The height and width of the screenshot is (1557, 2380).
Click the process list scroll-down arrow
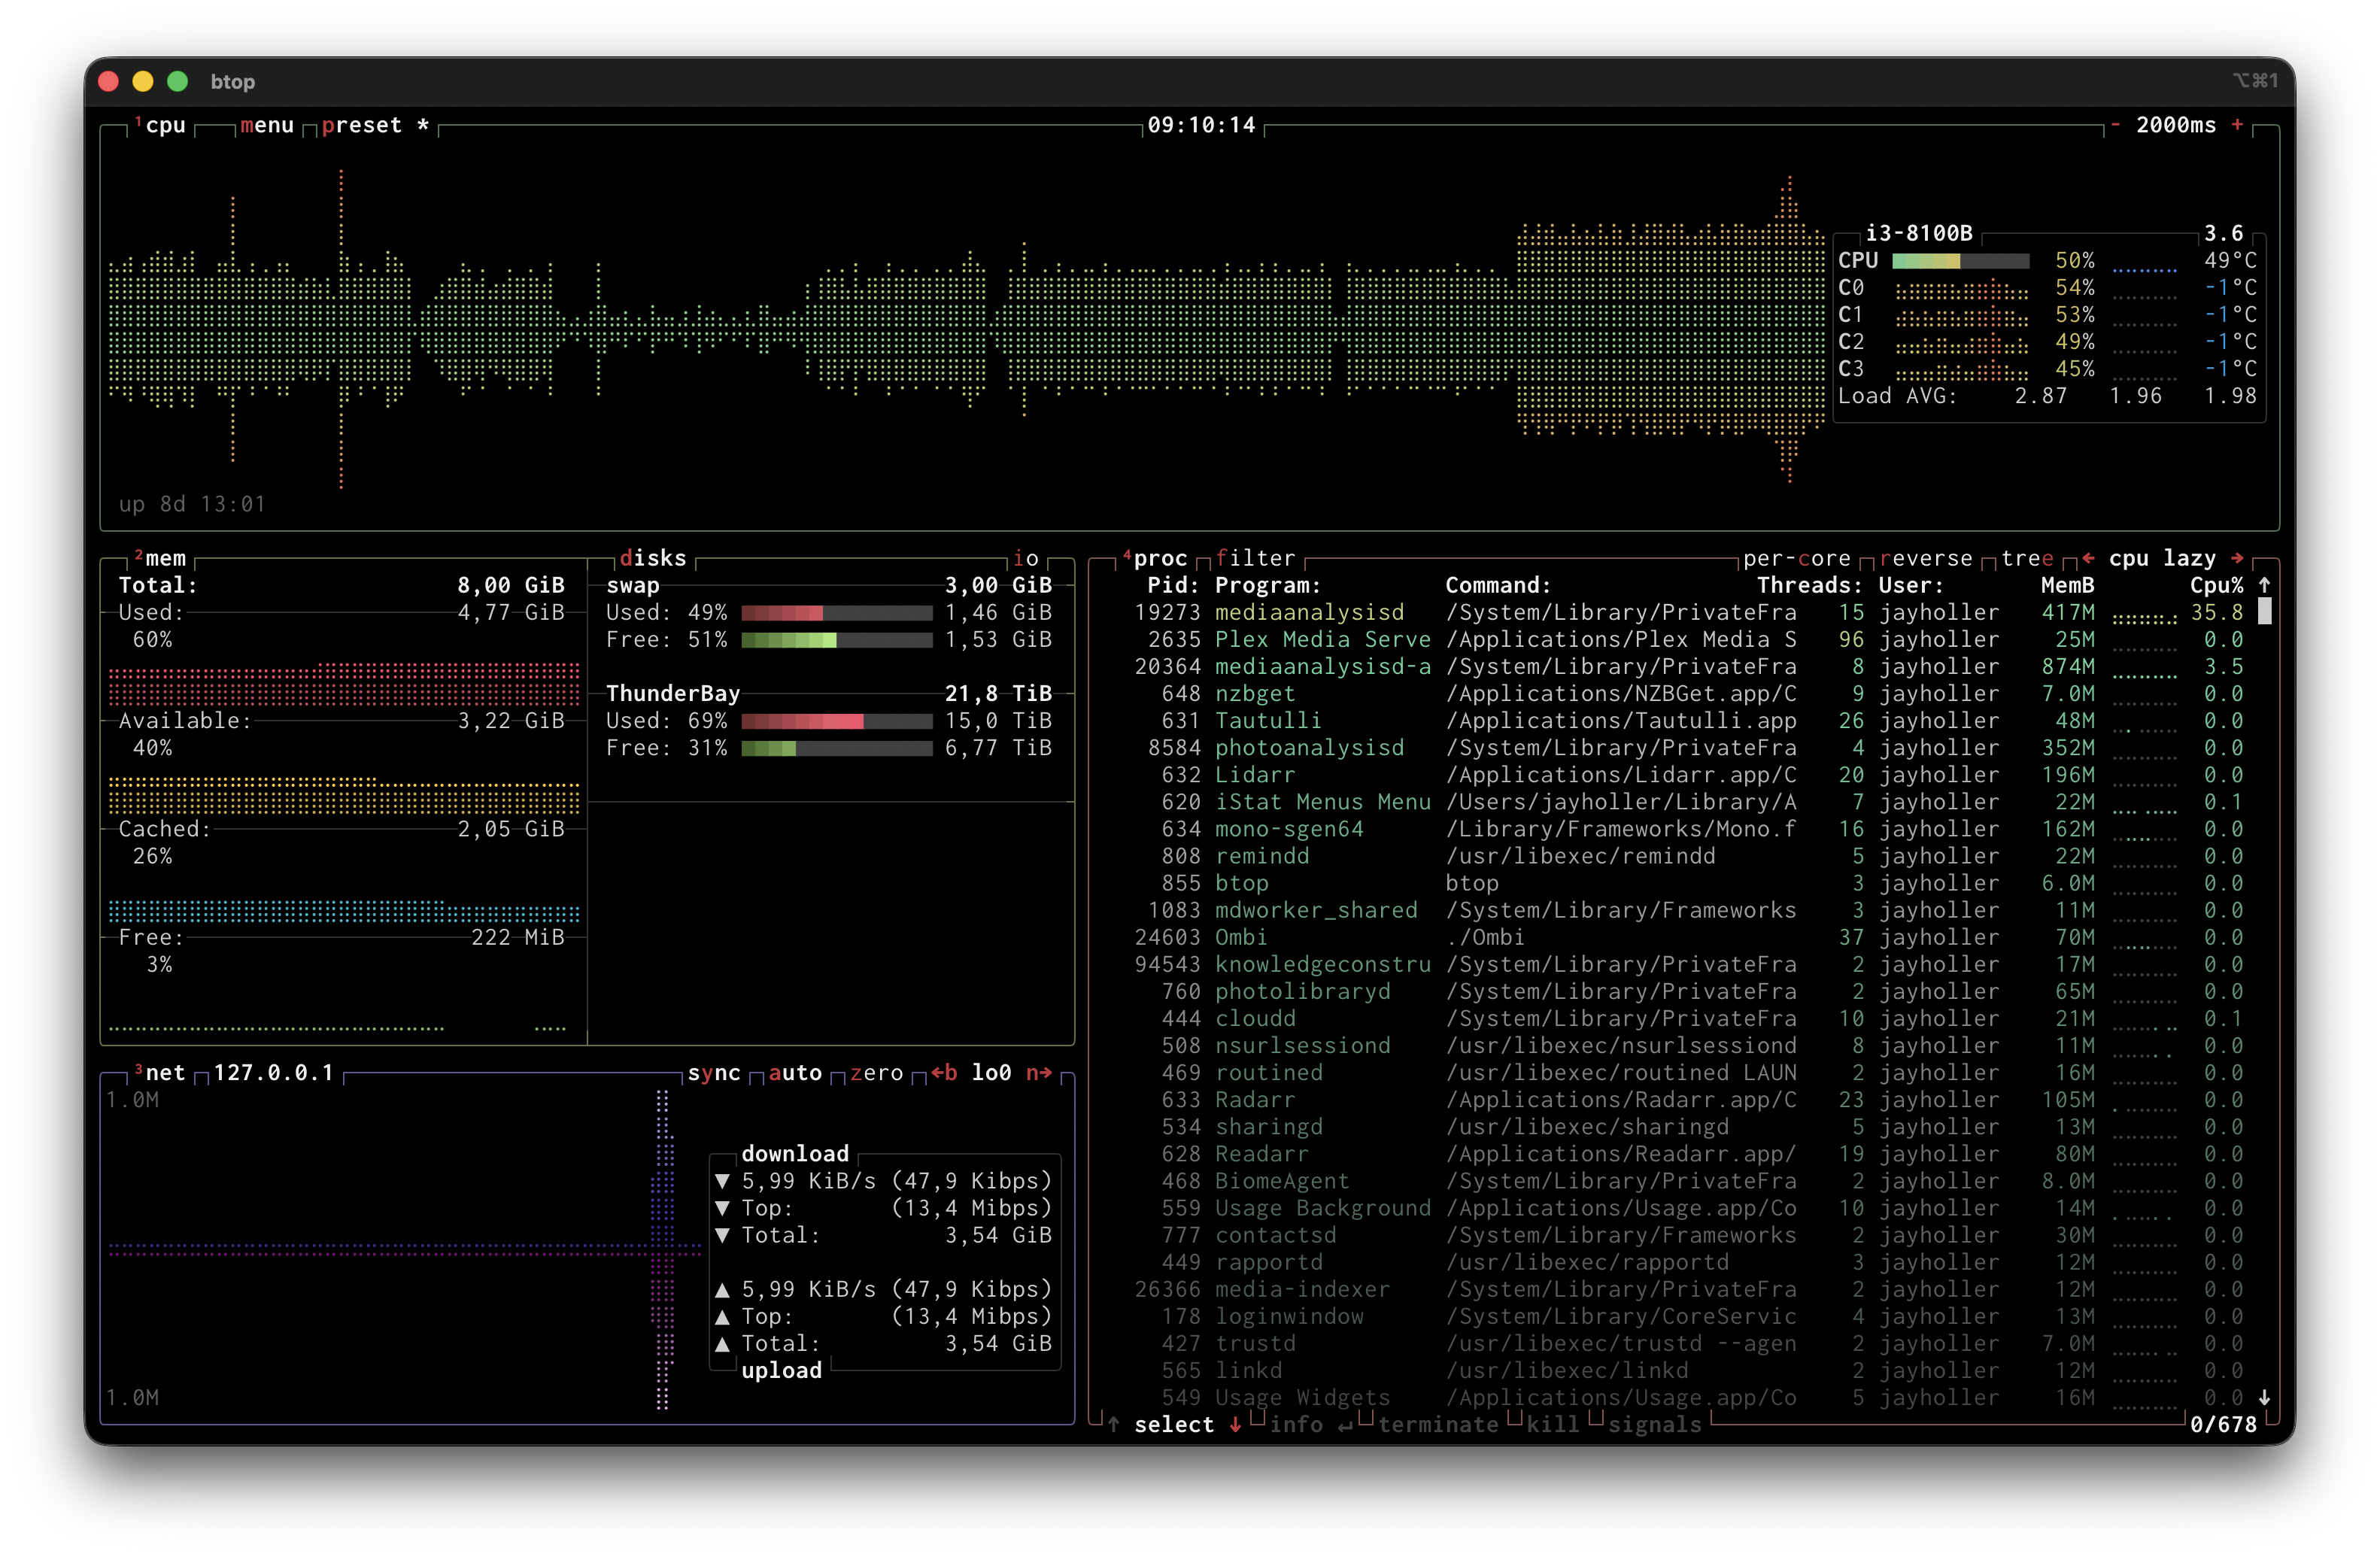pos(2264,1397)
